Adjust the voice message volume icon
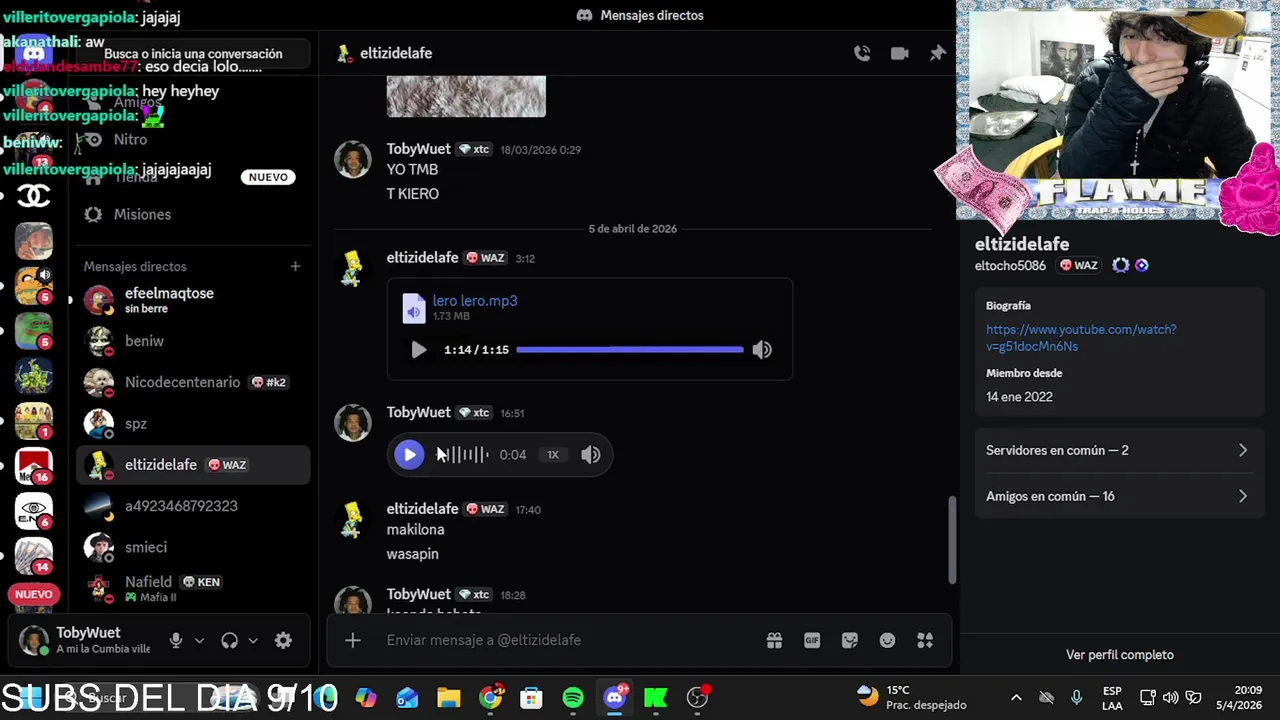The image size is (1280, 720). pyautogui.click(x=591, y=455)
